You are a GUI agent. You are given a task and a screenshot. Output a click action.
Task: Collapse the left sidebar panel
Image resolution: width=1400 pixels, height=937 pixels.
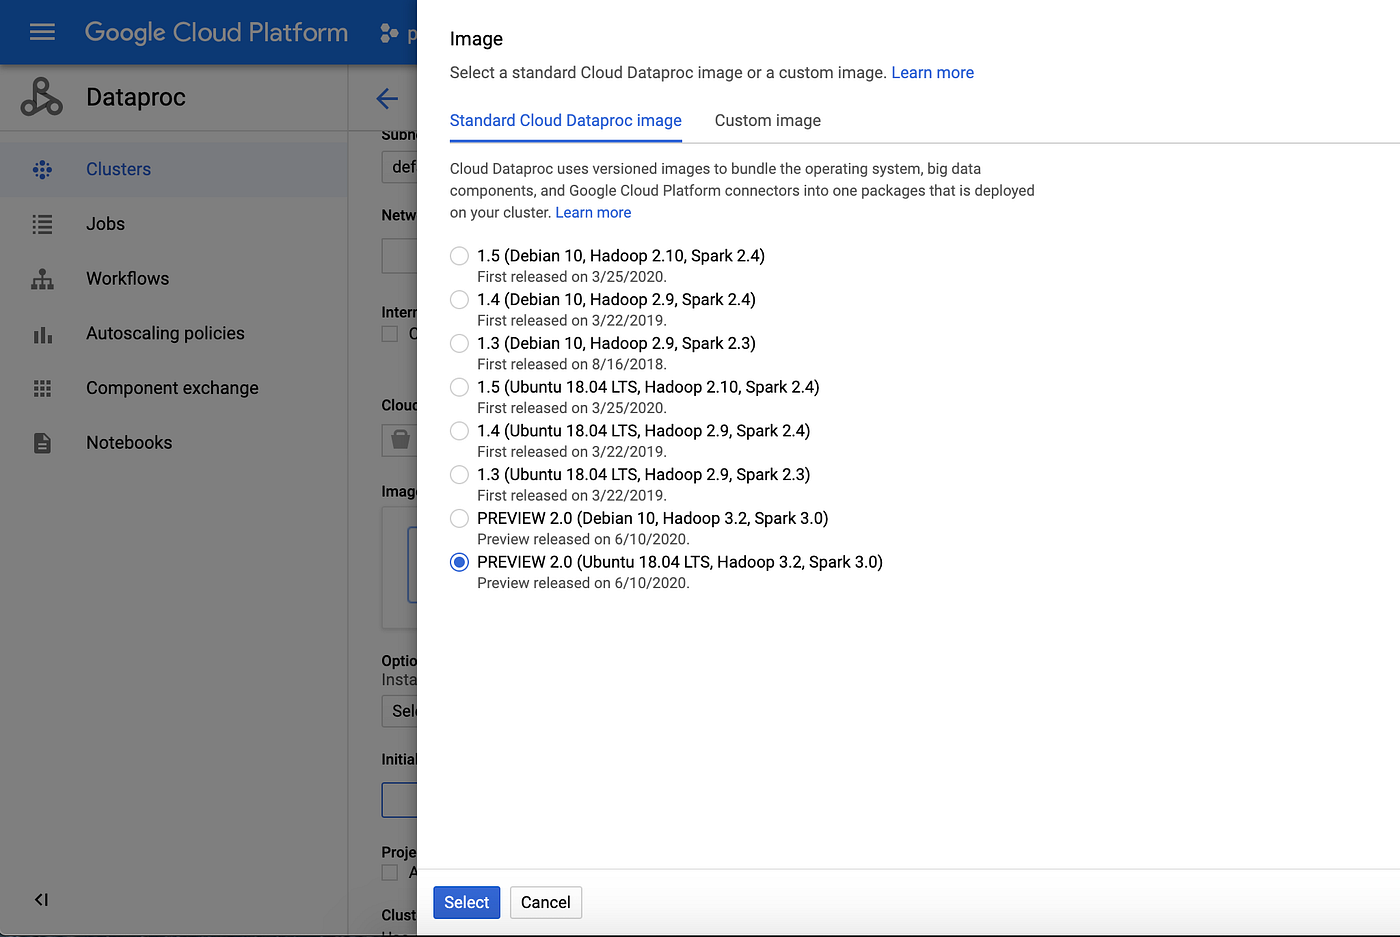[40, 899]
